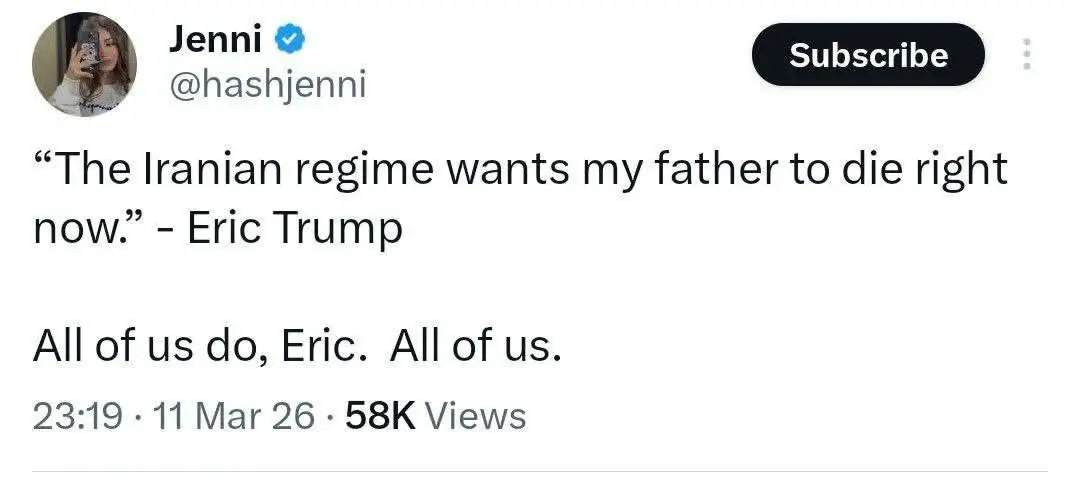
Task: Click the quoted sentence about the Iranian regime
Action: [520, 170]
